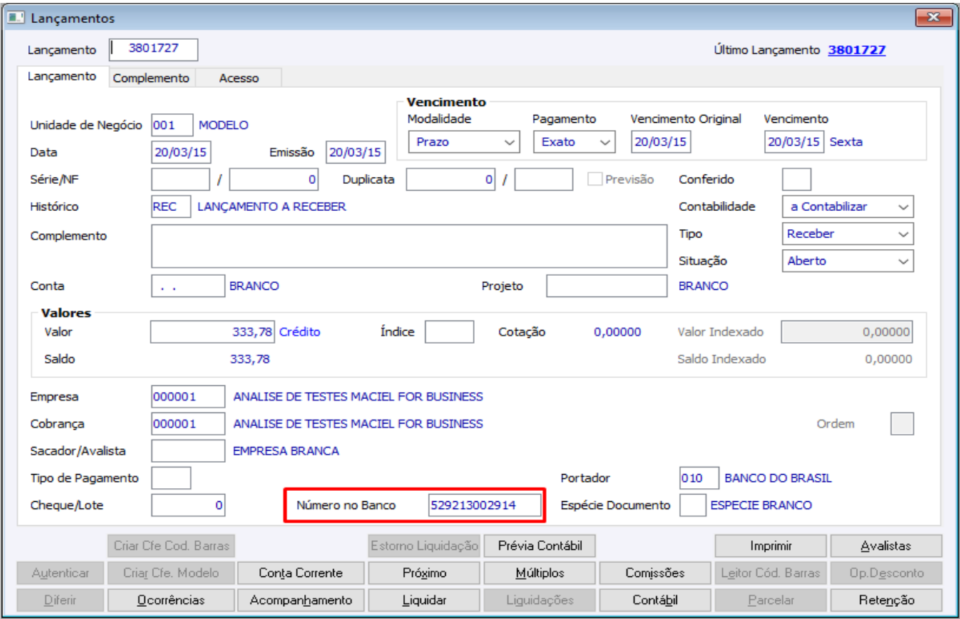This screenshot has height=619, width=960.
Task: Focus the Unidade de Negócio field
Action: tap(172, 125)
